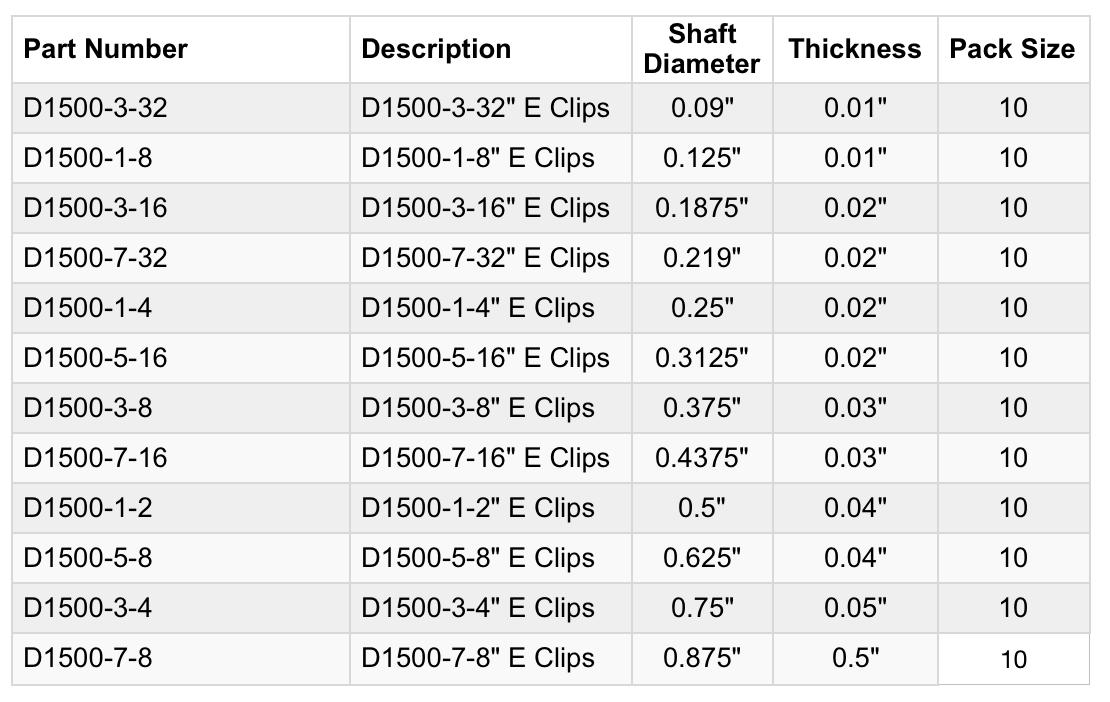Click the D1500-3-8" E Clips description

click(x=478, y=408)
